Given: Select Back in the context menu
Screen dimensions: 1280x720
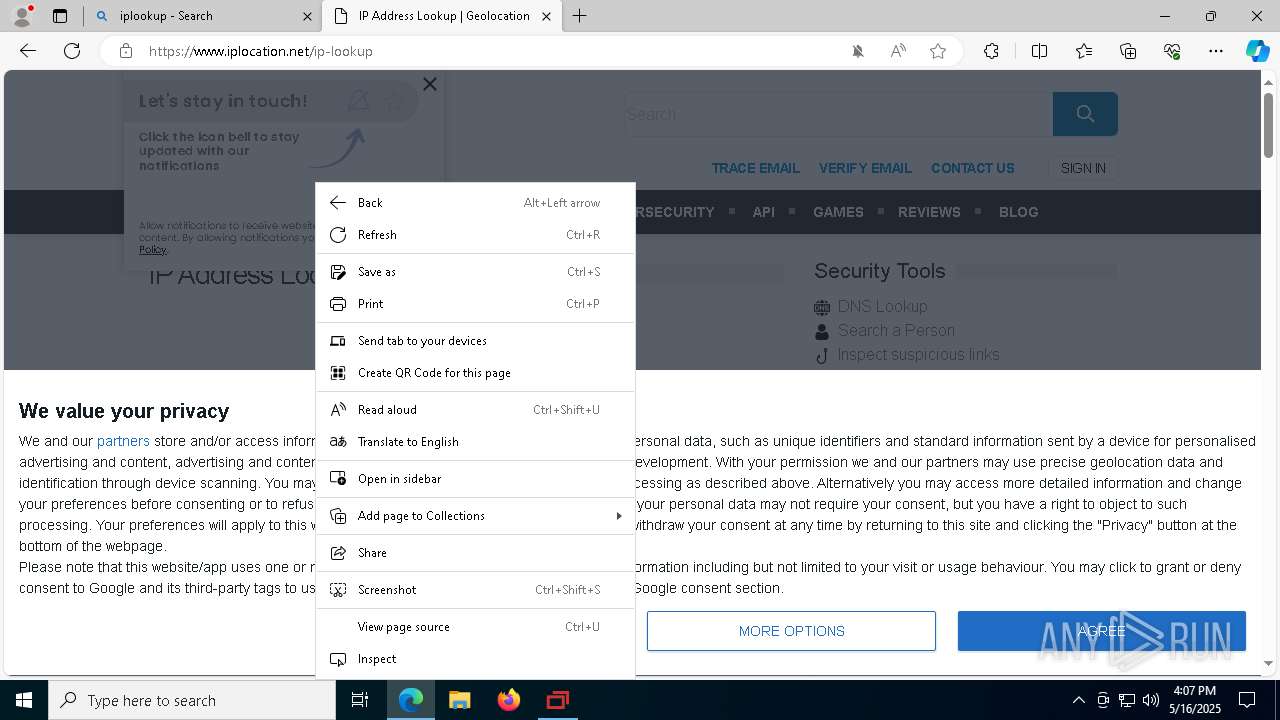Looking at the screenshot, I should click(x=475, y=203).
